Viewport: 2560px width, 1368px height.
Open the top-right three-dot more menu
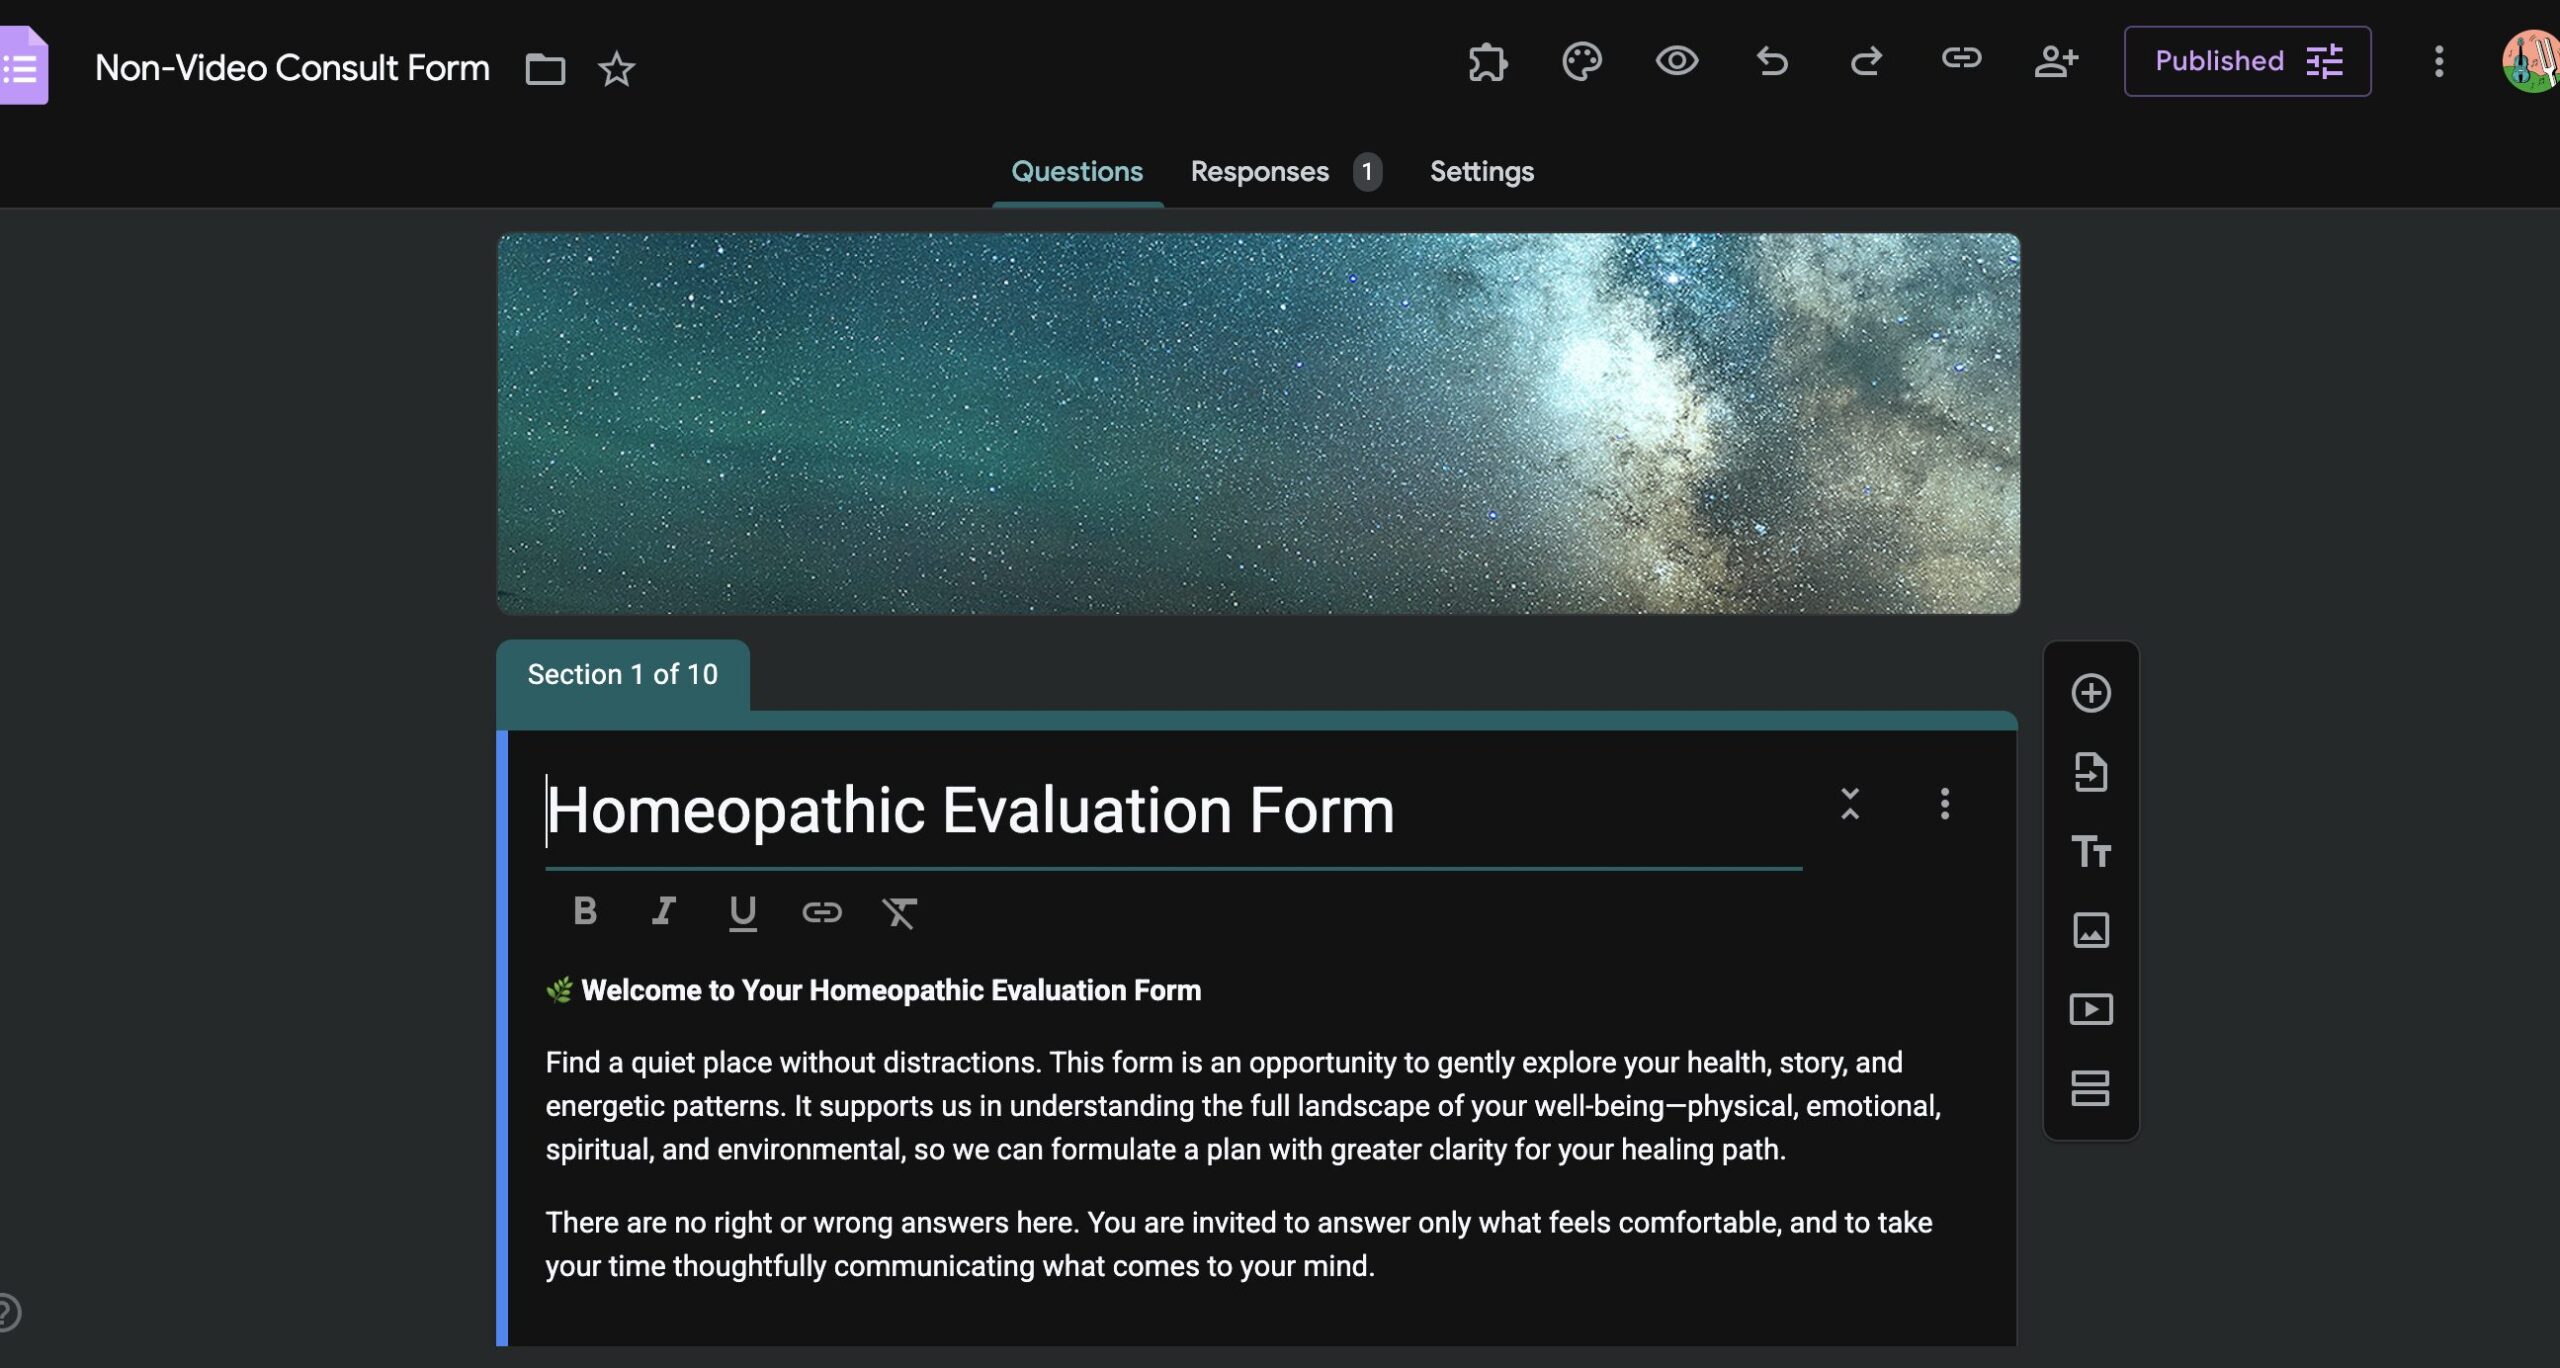[x=2439, y=62]
